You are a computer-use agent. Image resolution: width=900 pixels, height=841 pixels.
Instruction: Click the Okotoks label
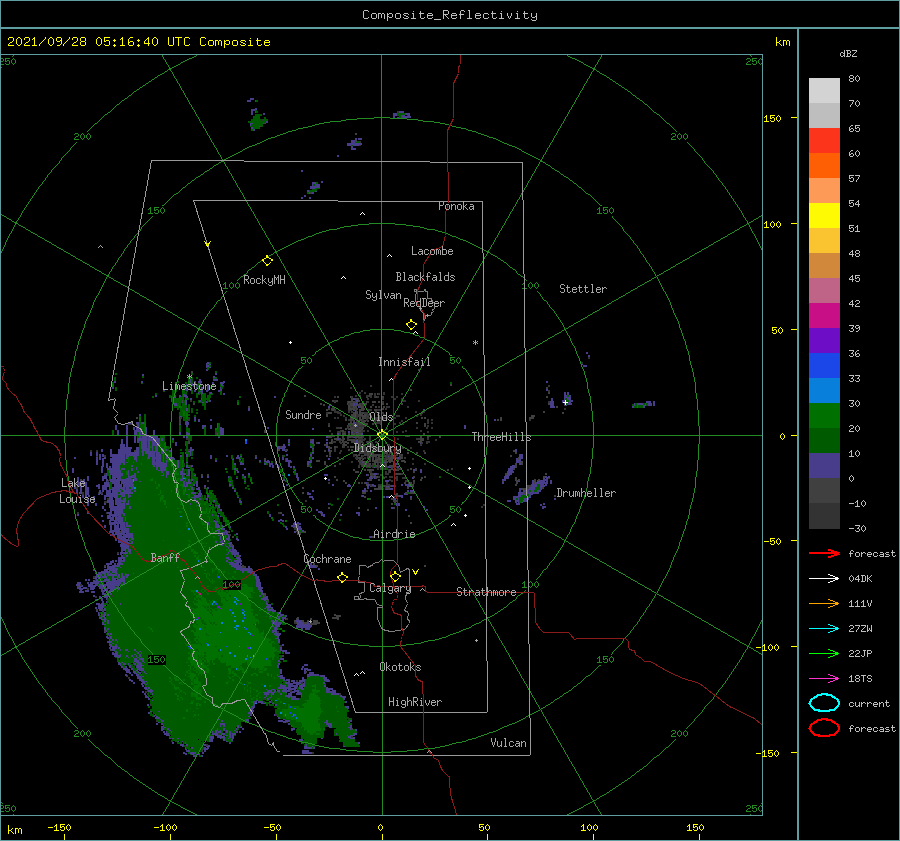pos(400,667)
